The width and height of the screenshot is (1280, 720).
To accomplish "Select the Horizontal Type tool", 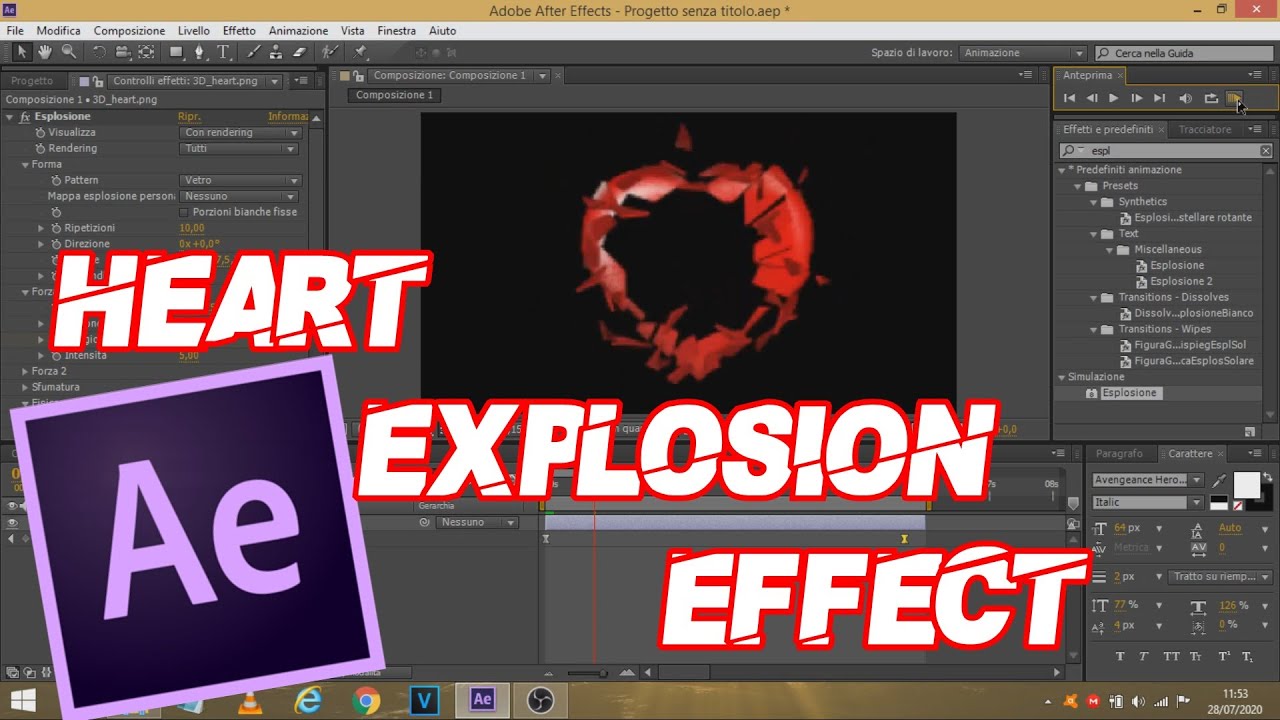I will click(223, 52).
